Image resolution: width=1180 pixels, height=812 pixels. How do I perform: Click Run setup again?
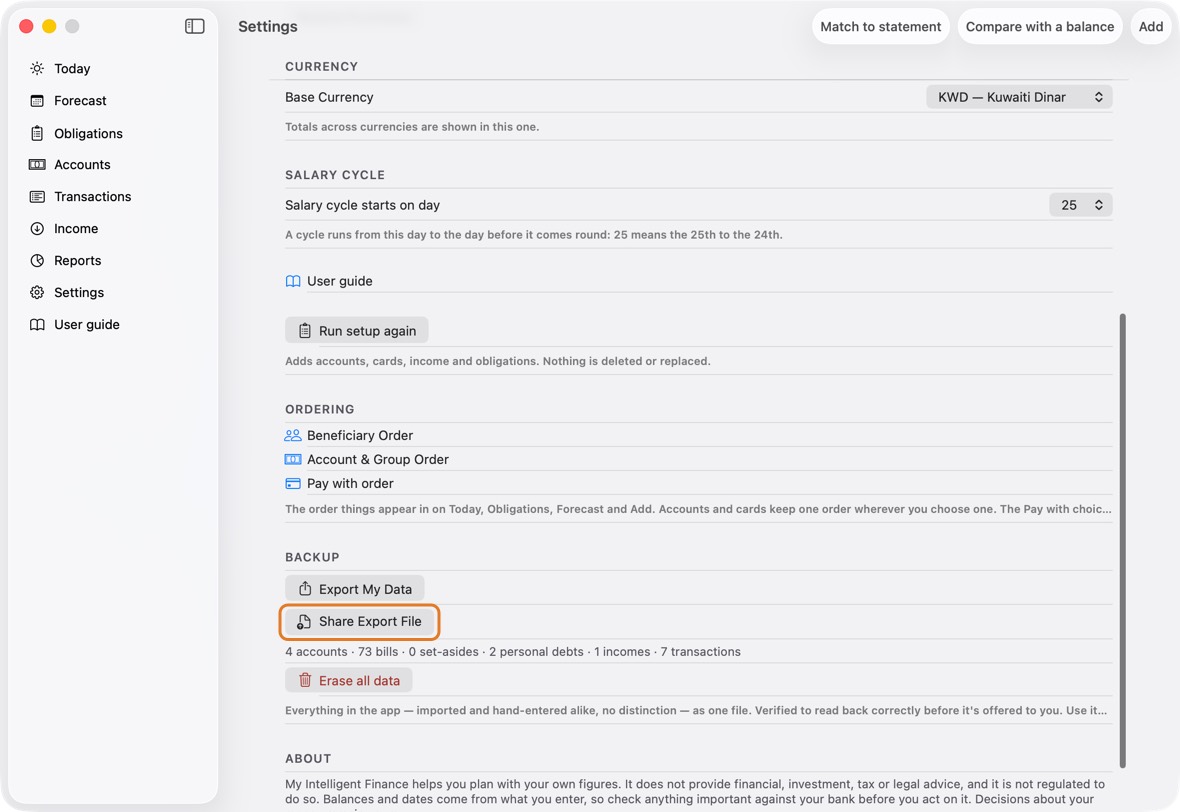point(357,331)
